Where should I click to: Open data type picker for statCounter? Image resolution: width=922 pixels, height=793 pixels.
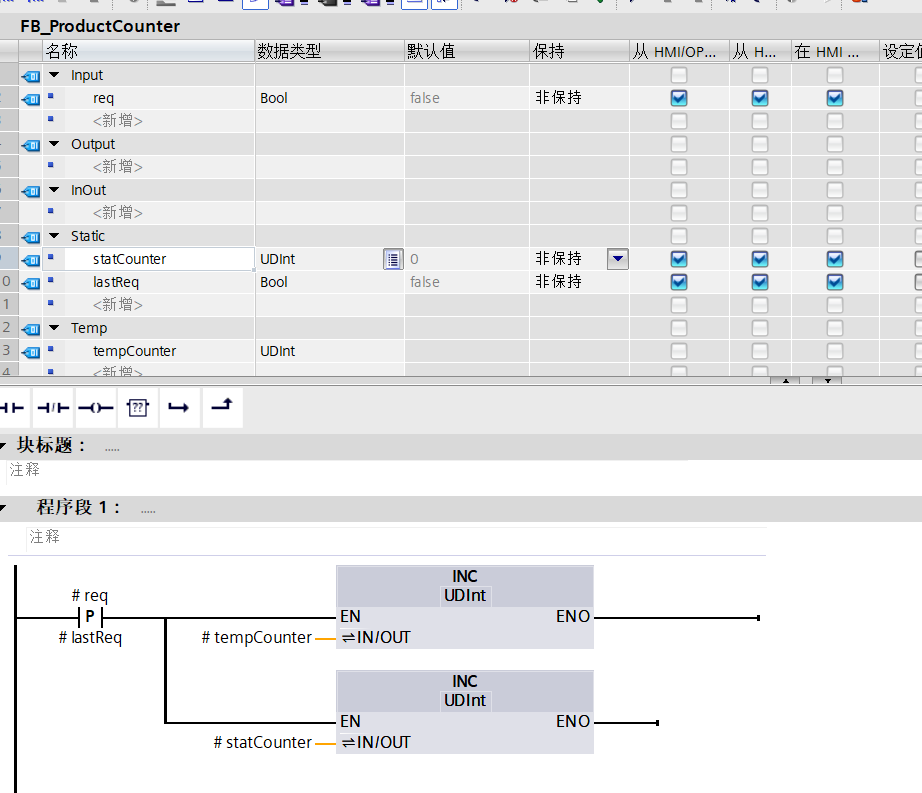point(393,260)
